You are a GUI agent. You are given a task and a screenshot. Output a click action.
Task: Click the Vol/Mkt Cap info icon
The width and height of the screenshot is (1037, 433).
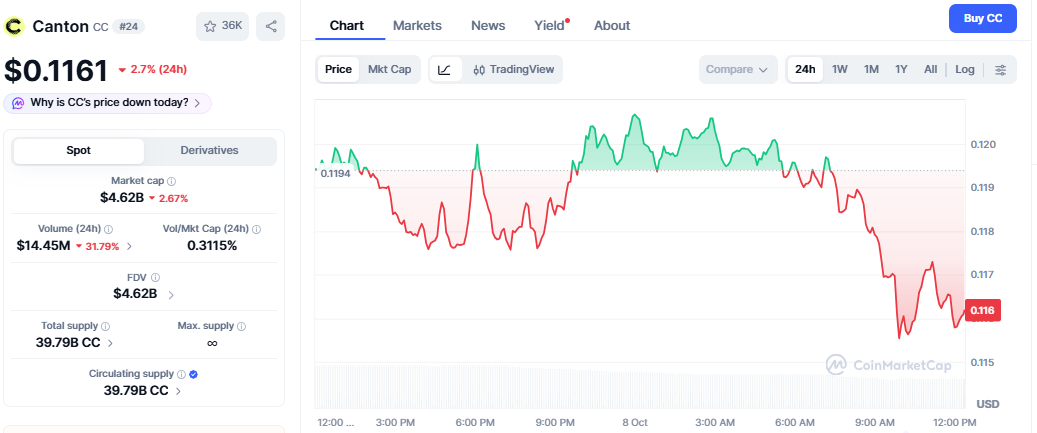[257, 229]
